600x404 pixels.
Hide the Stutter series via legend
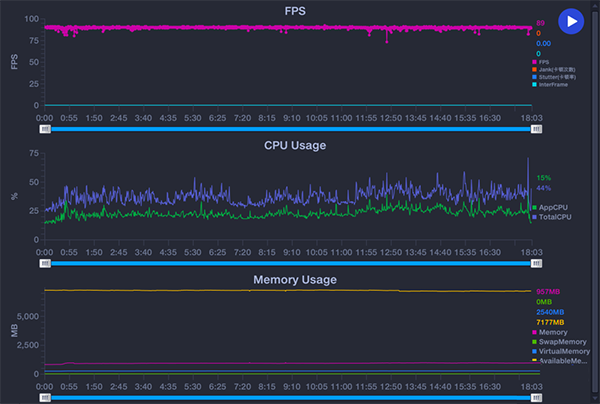(534, 77)
